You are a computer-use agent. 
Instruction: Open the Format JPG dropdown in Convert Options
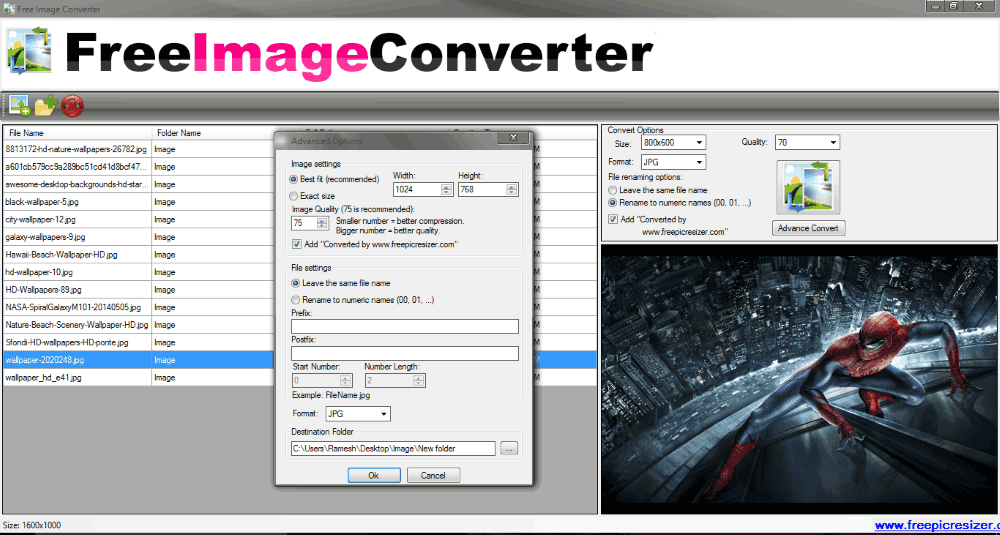click(700, 162)
